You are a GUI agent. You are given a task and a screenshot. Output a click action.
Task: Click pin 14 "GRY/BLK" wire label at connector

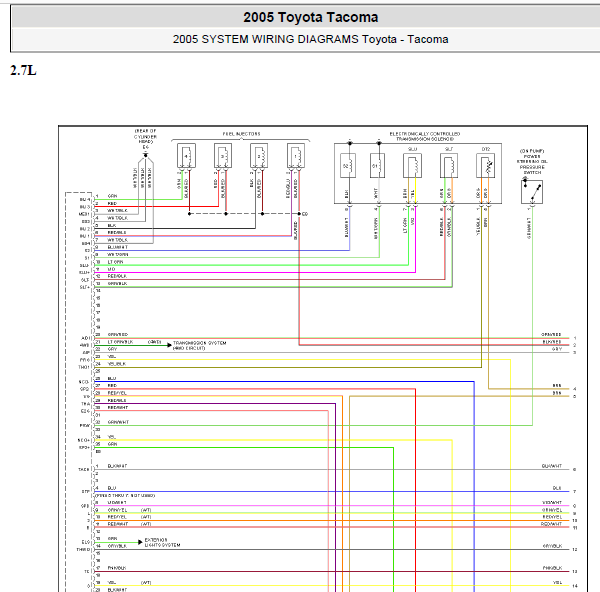[117, 546]
